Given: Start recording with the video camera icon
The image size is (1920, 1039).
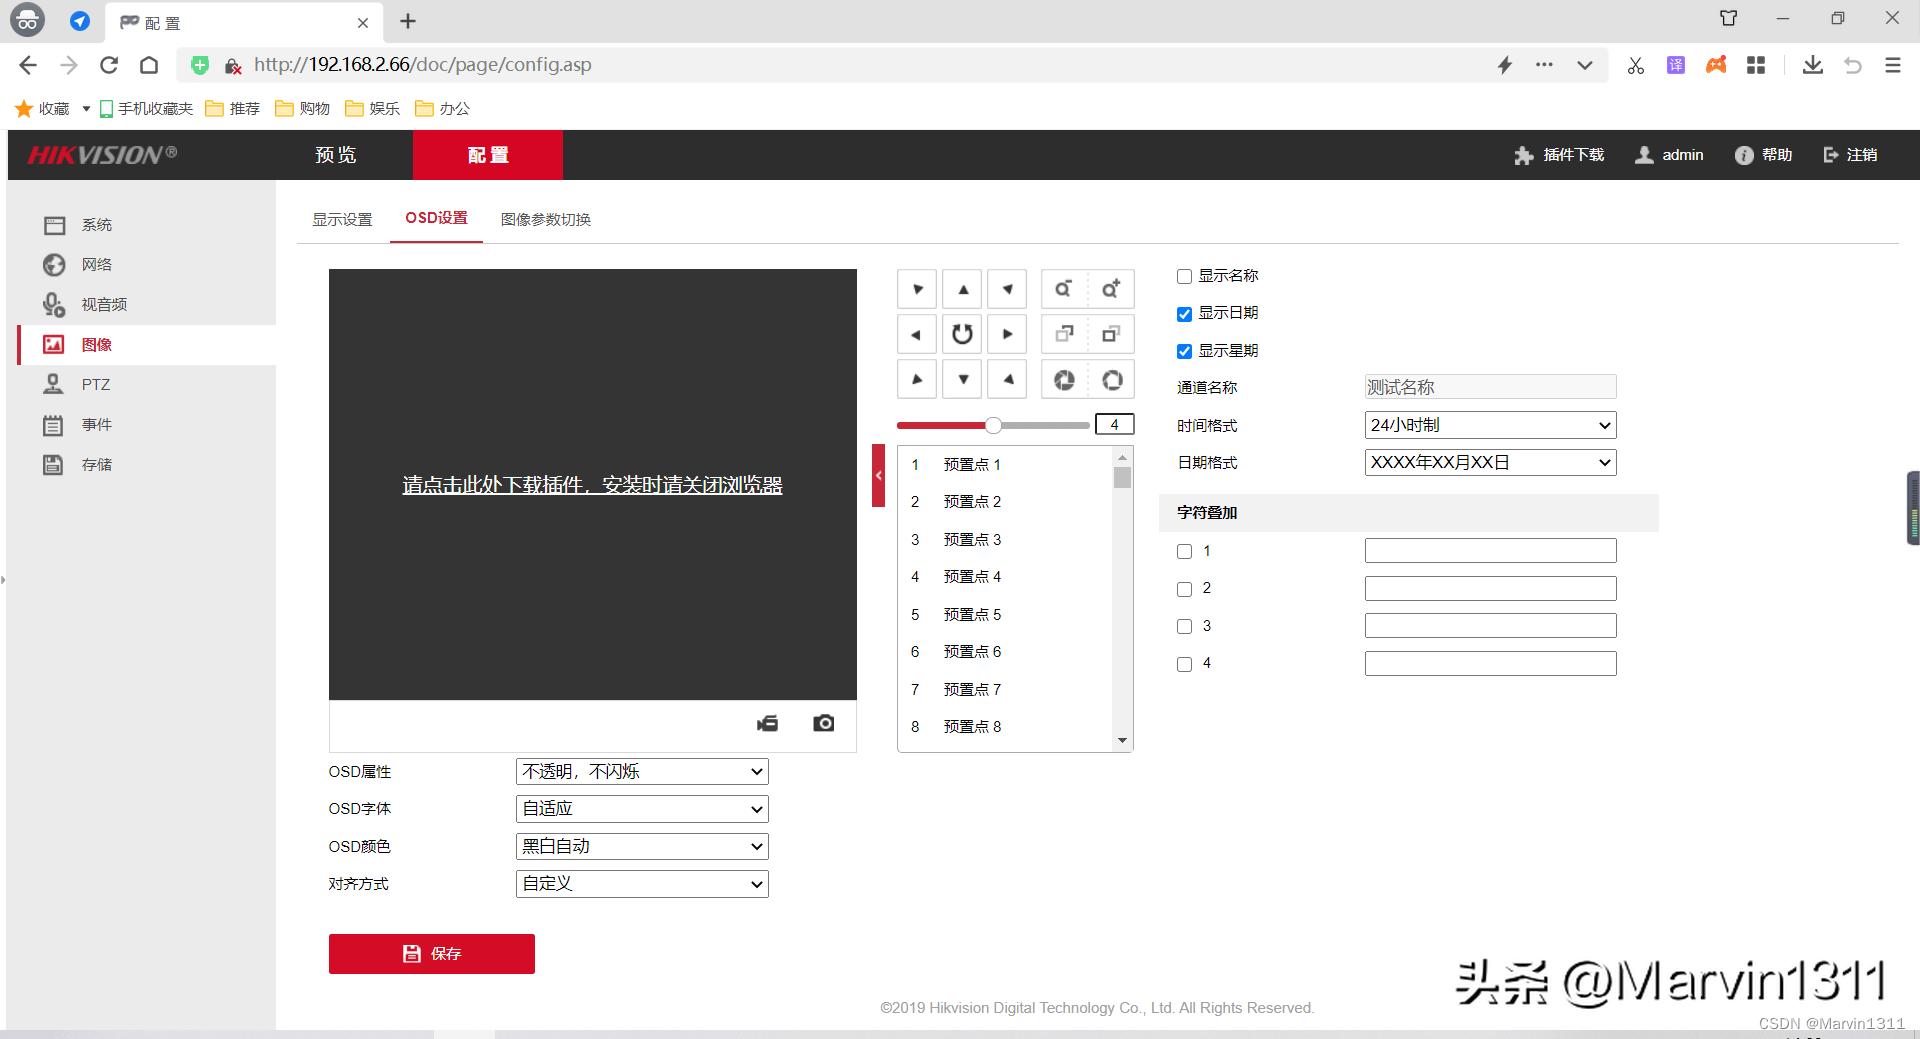Looking at the screenshot, I should (768, 724).
